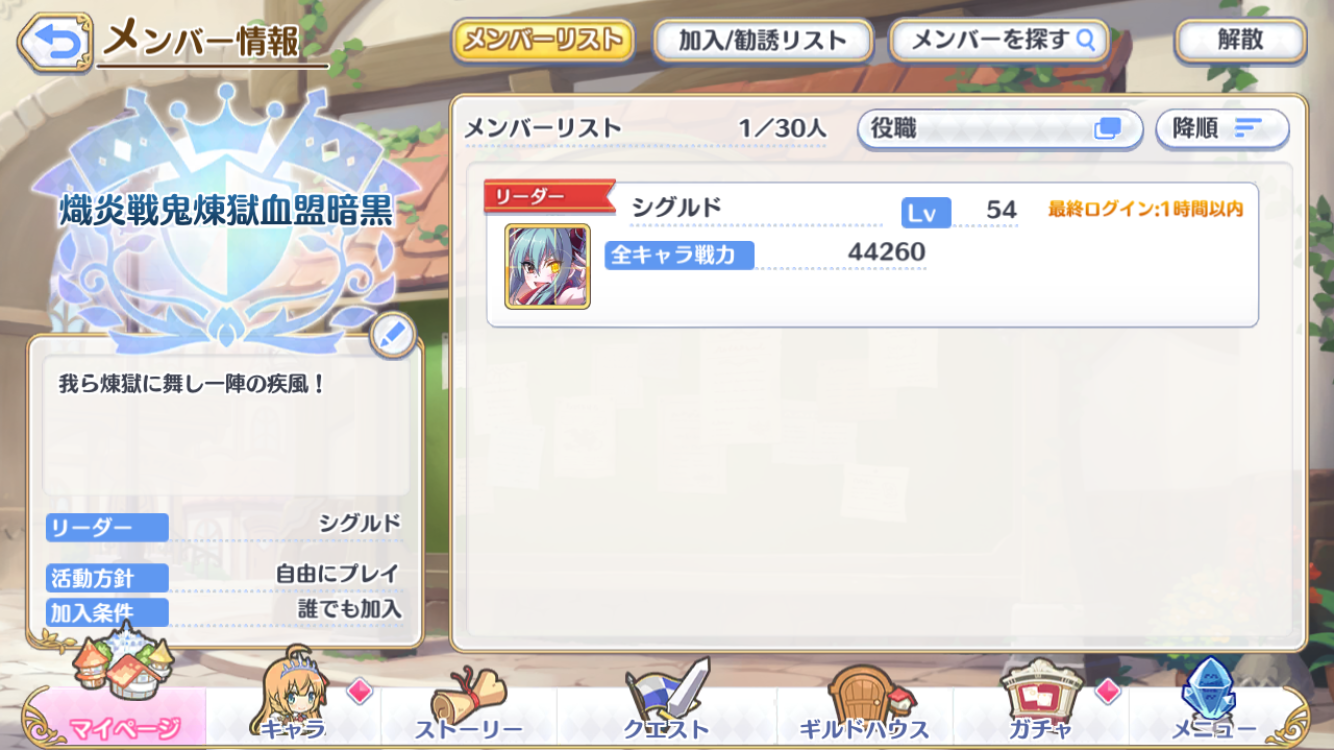1334x750 pixels.
Task: Click the メンバーを探す search button
Action: (x=1000, y=41)
